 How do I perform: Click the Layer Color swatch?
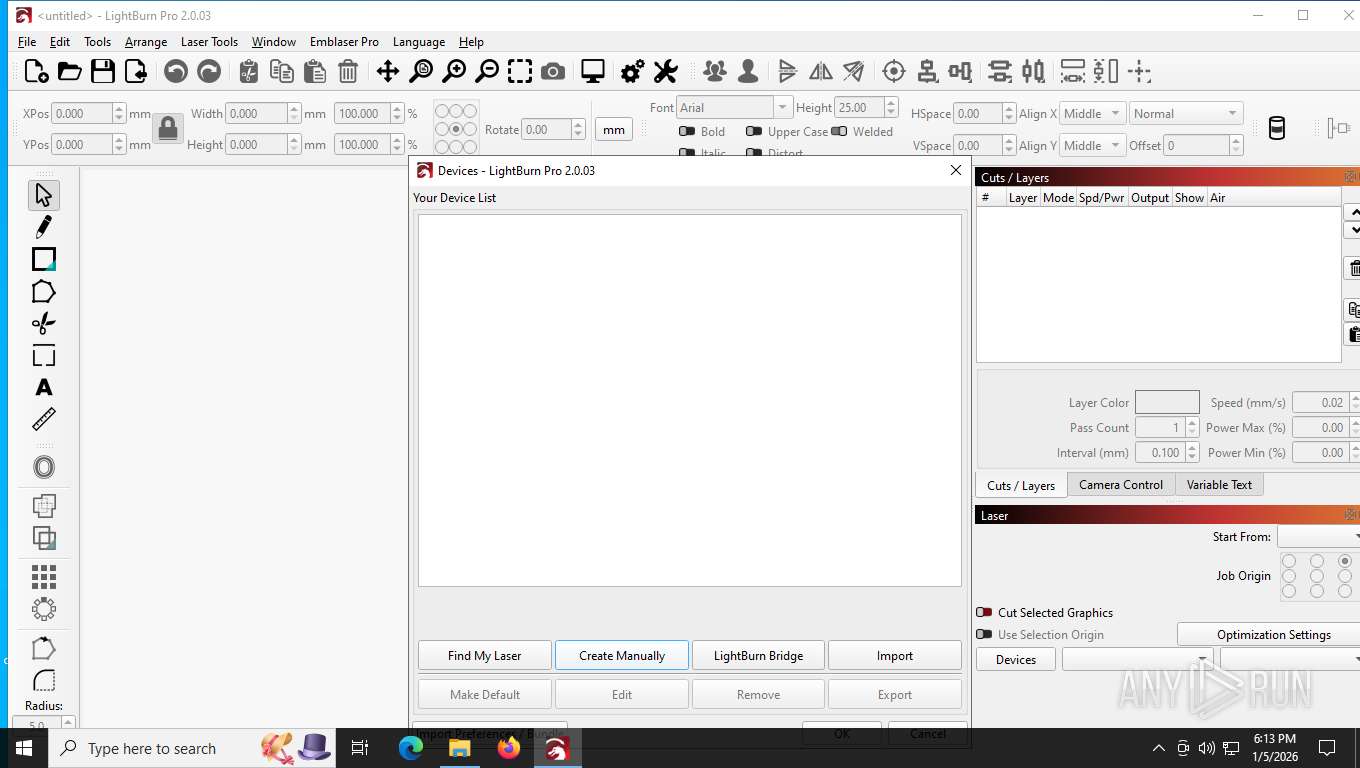click(x=1167, y=402)
